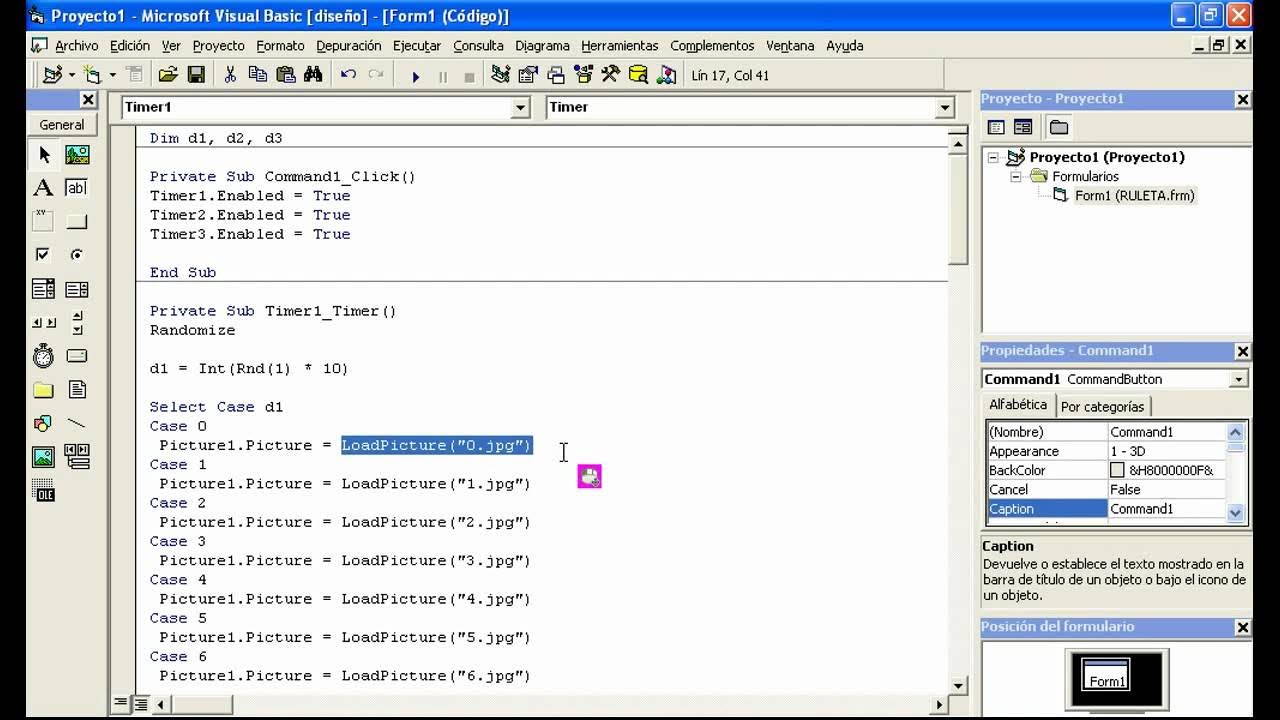1280x720 pixels.
Task: Select the Label control tool
Action: click(43, 188)
